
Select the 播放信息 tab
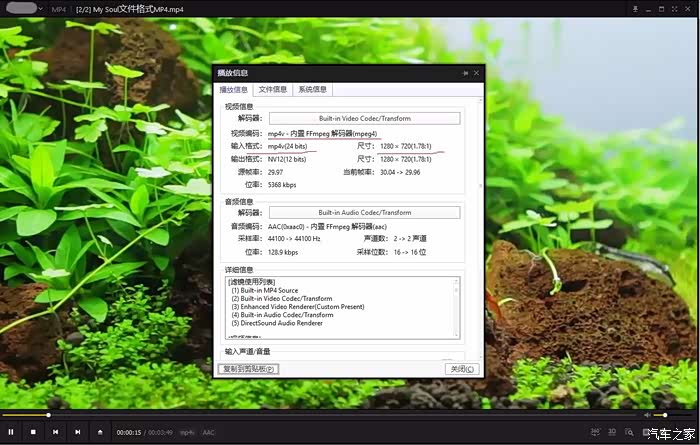(x=234, y=89)
